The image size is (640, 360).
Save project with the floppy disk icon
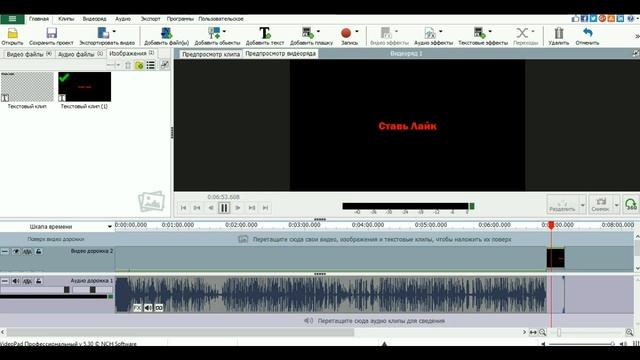coord(51,33)
